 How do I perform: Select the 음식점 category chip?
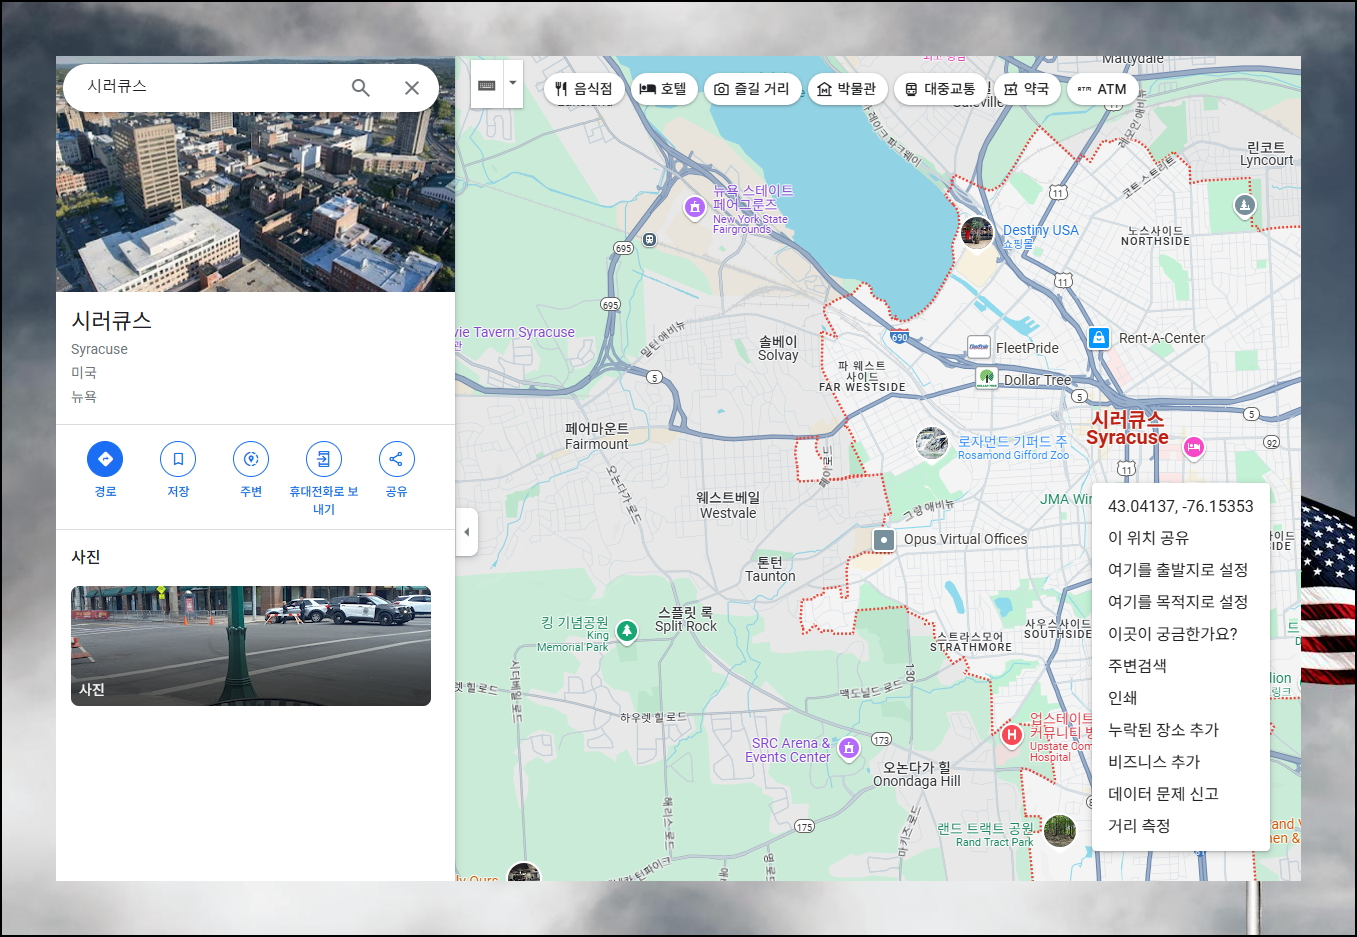coord(584,89)
